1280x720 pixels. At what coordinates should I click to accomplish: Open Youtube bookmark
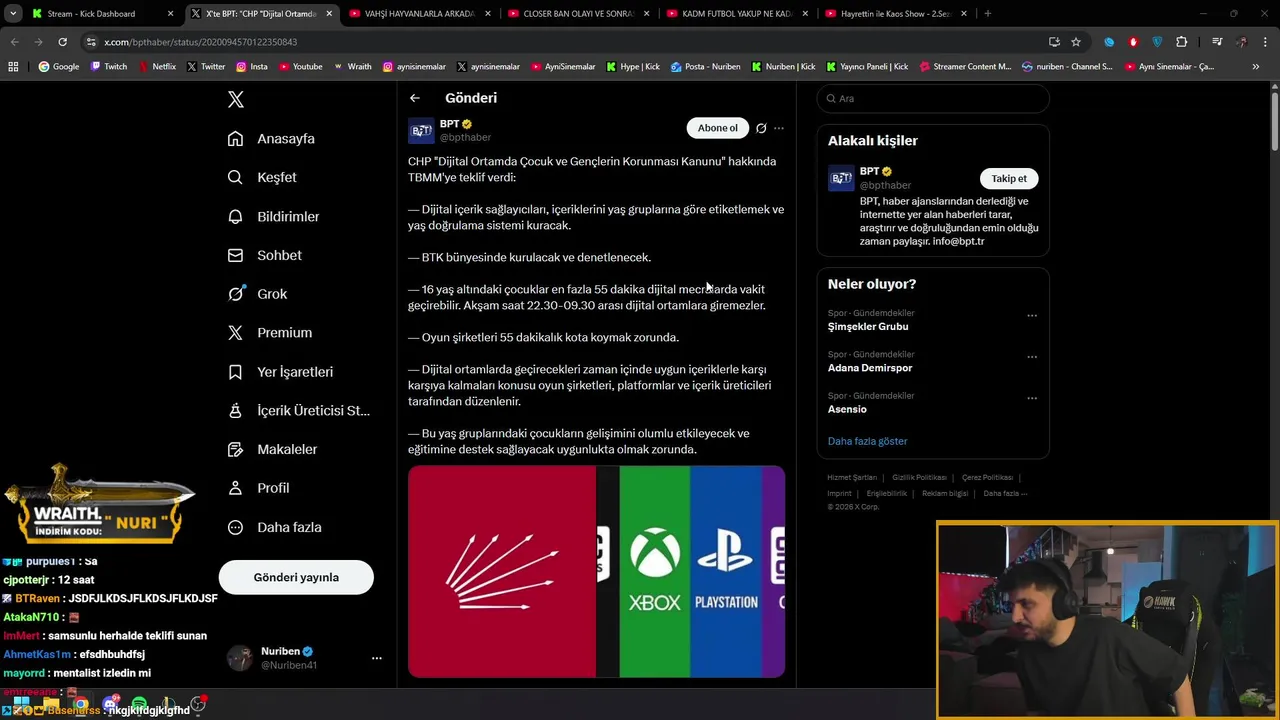[x=300, y=66]
